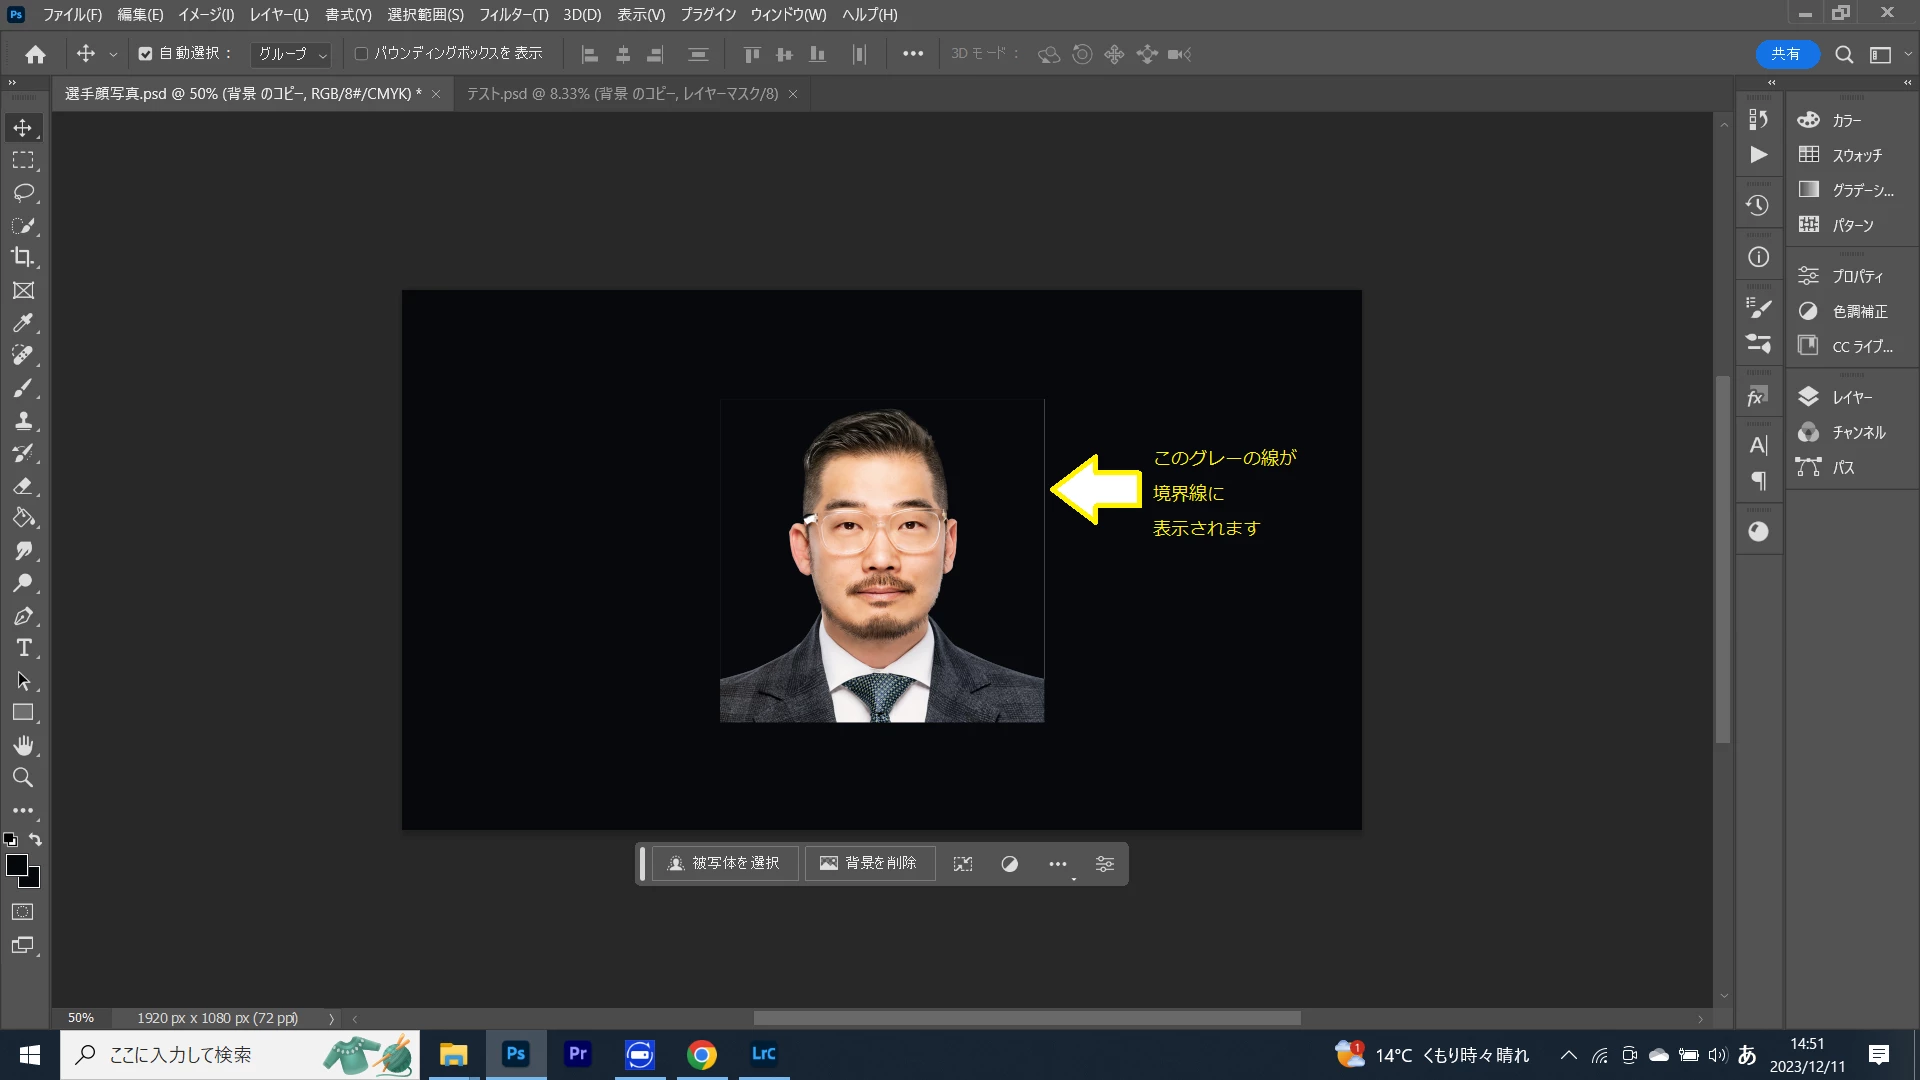Toggle the 自動選択 checkbox
1920x1080 pixels.
146,54
